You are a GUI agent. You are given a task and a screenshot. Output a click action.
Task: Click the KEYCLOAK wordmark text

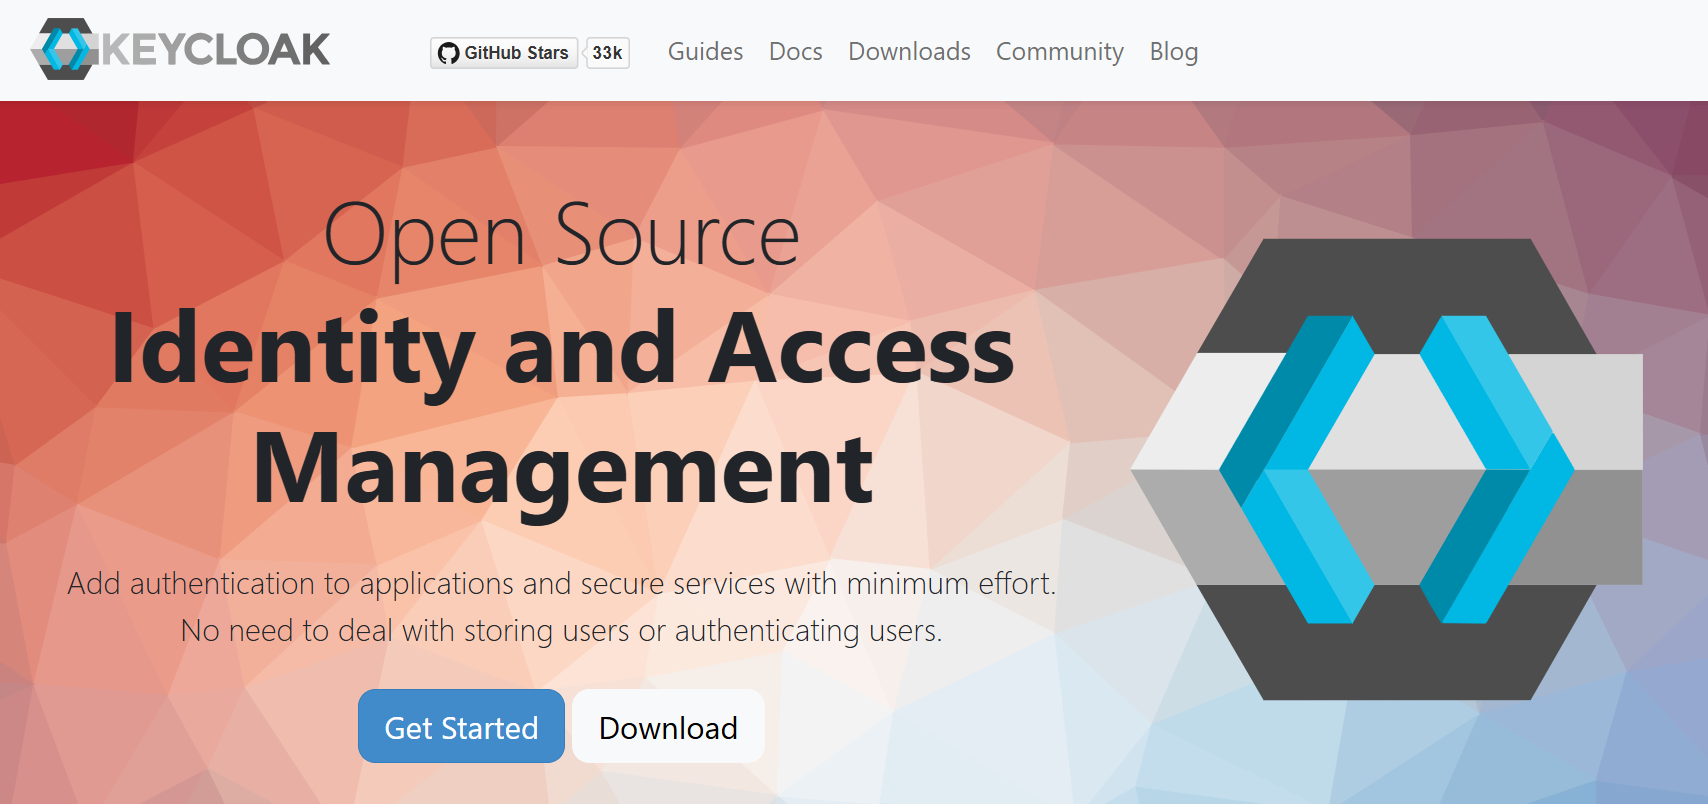click(x=215, y=50)
